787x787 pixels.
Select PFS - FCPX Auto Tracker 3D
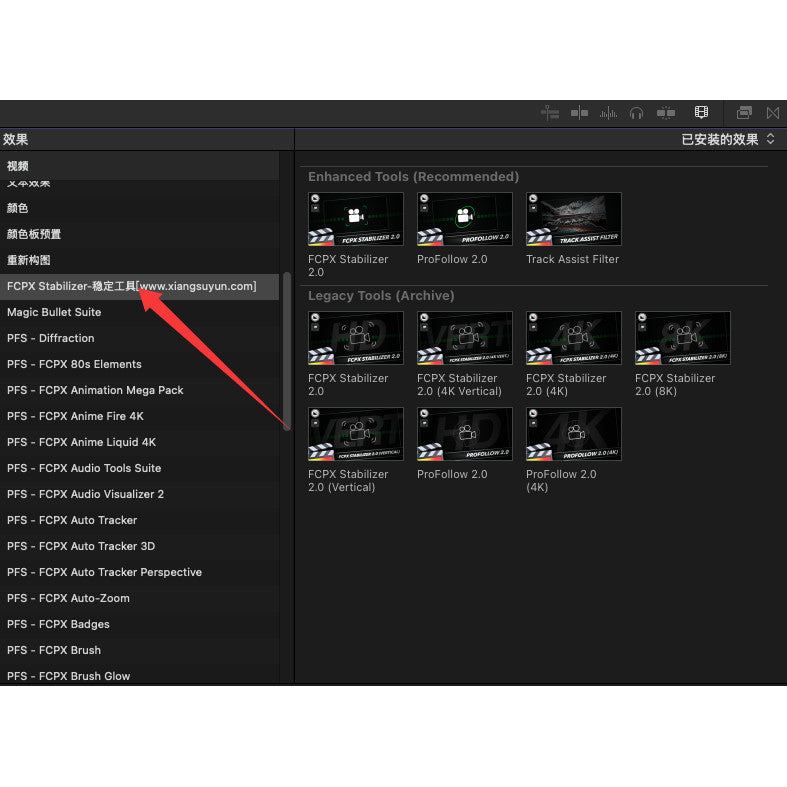pyautogui.click(x=139, y=547)
